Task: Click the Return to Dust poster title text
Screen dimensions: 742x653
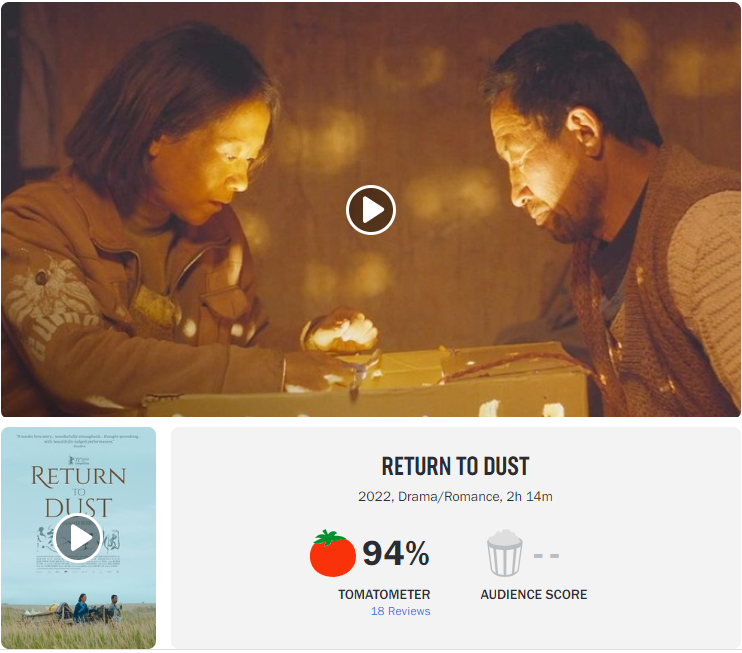Action: pyautogui.click(x=79, y=492)
